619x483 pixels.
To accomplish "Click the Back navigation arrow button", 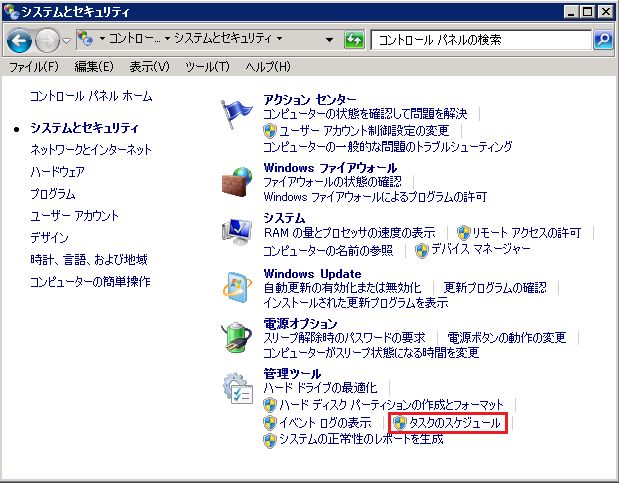I will click(19, 40).
